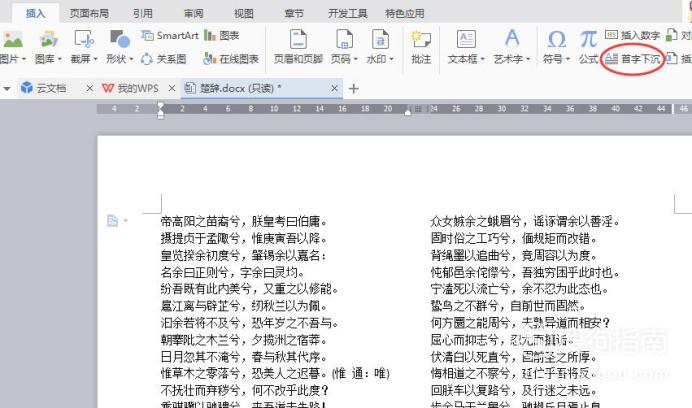Click the 页码 page number icon
The height and width of the screenshot is (408, 692).
click(x=344, y=40)
